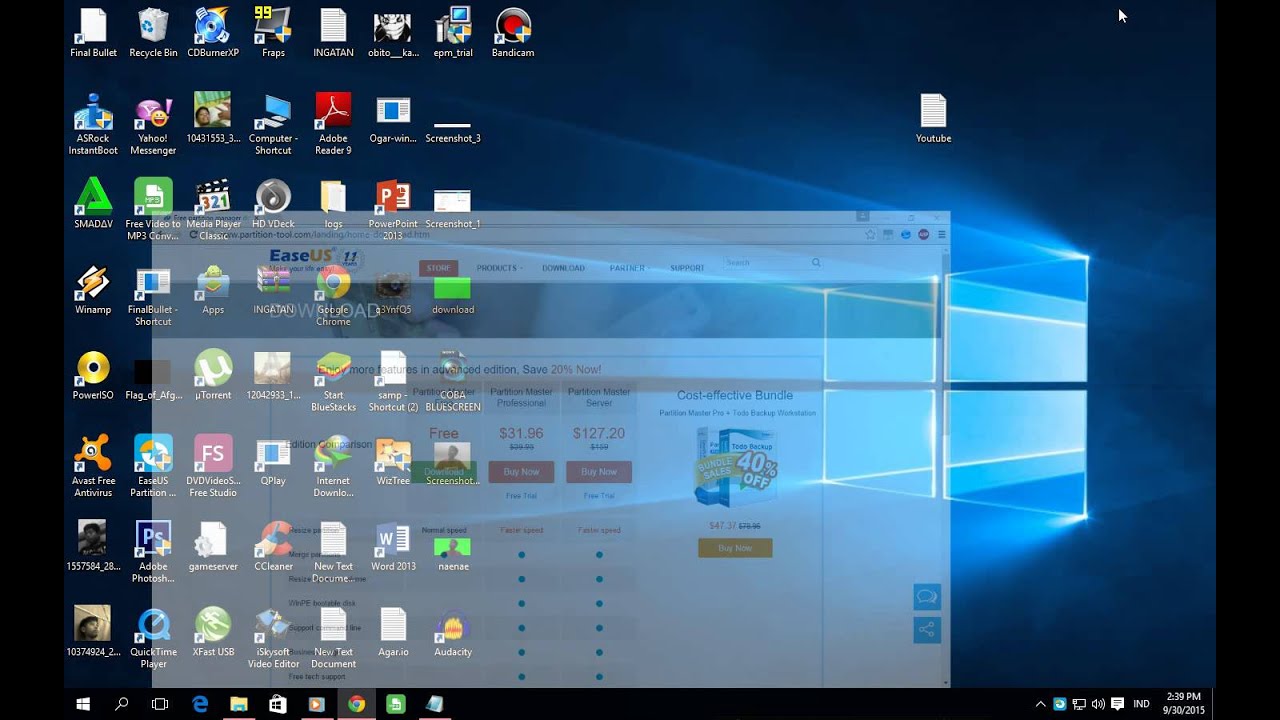Screen dimensions: 1280x720
Task: Select the Final Bullet file icon
Action: [93, 33]
